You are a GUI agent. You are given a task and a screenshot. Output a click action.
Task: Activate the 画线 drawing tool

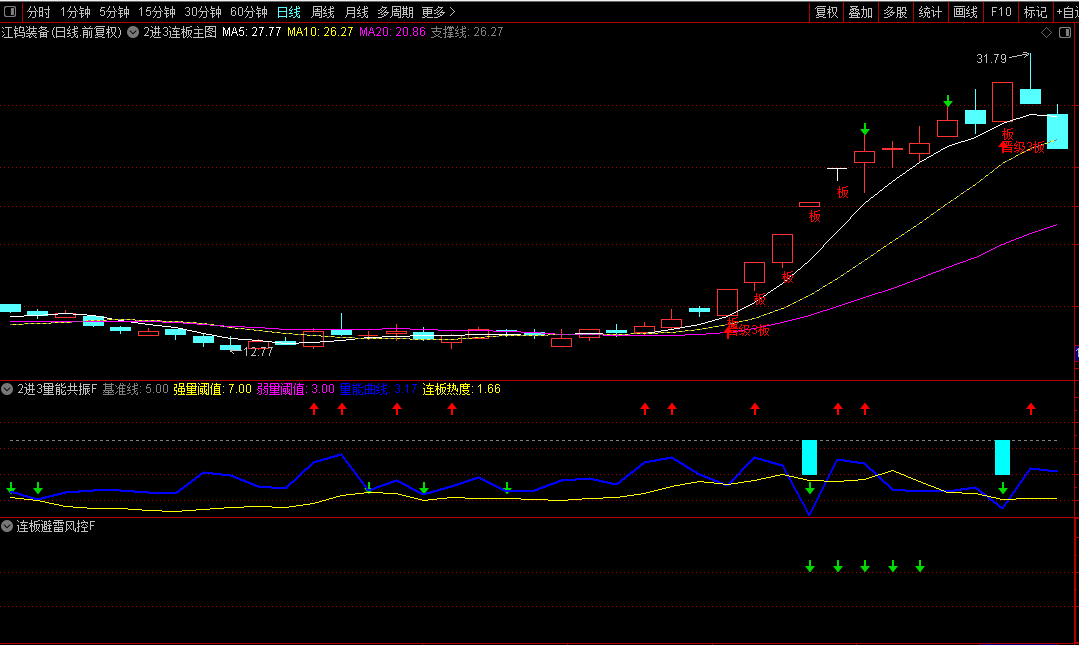pos(965,12)
